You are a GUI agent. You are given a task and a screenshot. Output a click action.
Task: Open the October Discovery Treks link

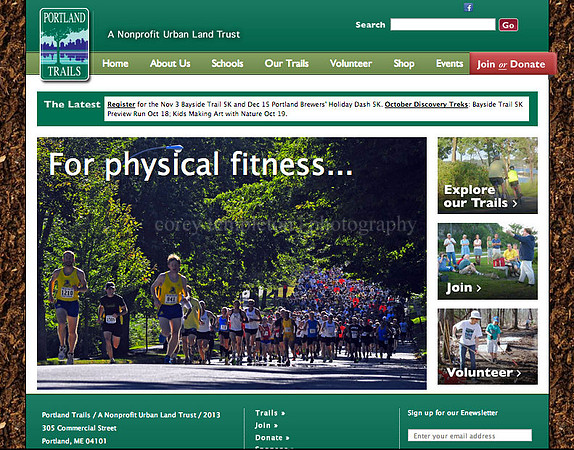[426, 104]
